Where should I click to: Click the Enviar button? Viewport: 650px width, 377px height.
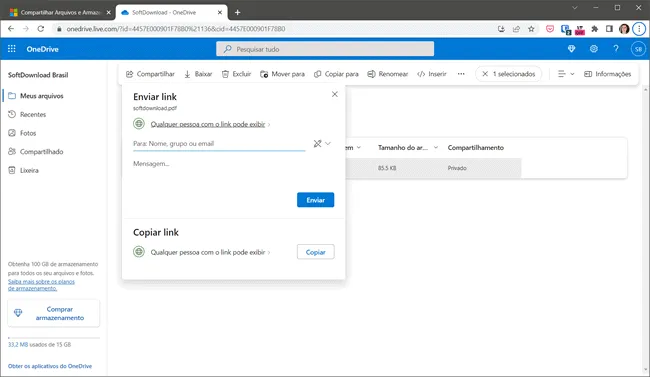[315, 200]
